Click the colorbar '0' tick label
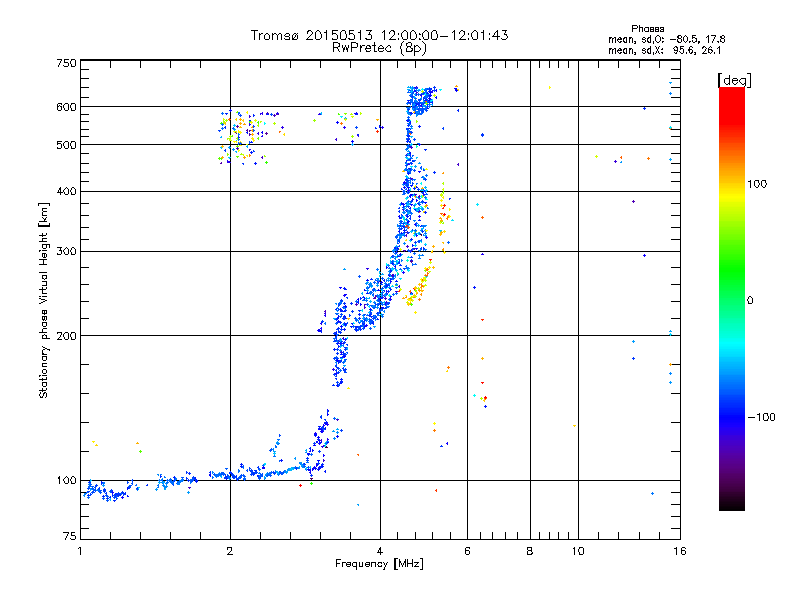800x600 pixels. (x=750, y=301)
